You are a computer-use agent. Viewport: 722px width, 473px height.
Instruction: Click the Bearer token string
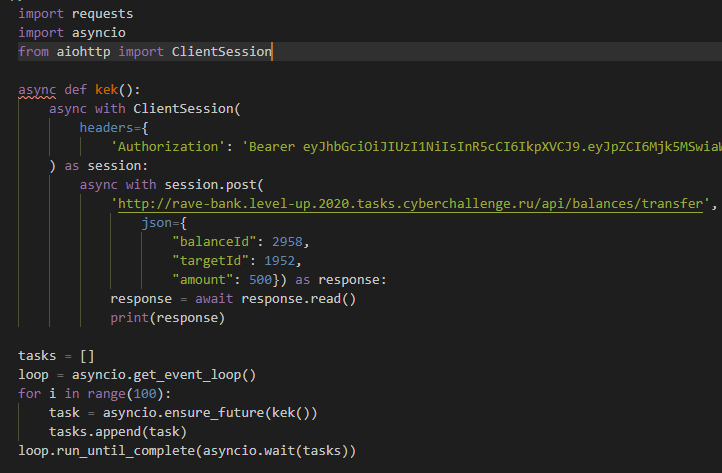tap(482, 146)
